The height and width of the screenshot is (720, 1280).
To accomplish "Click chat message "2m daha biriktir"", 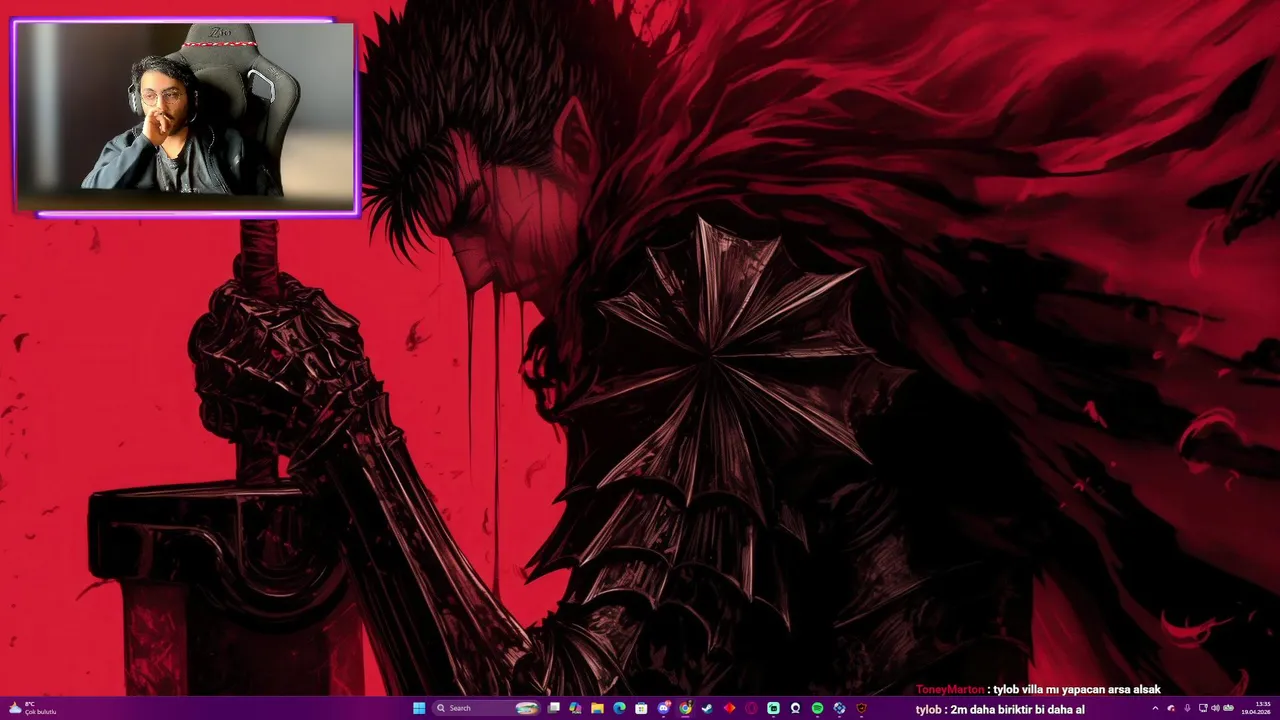I will [x=1000, y=709].
